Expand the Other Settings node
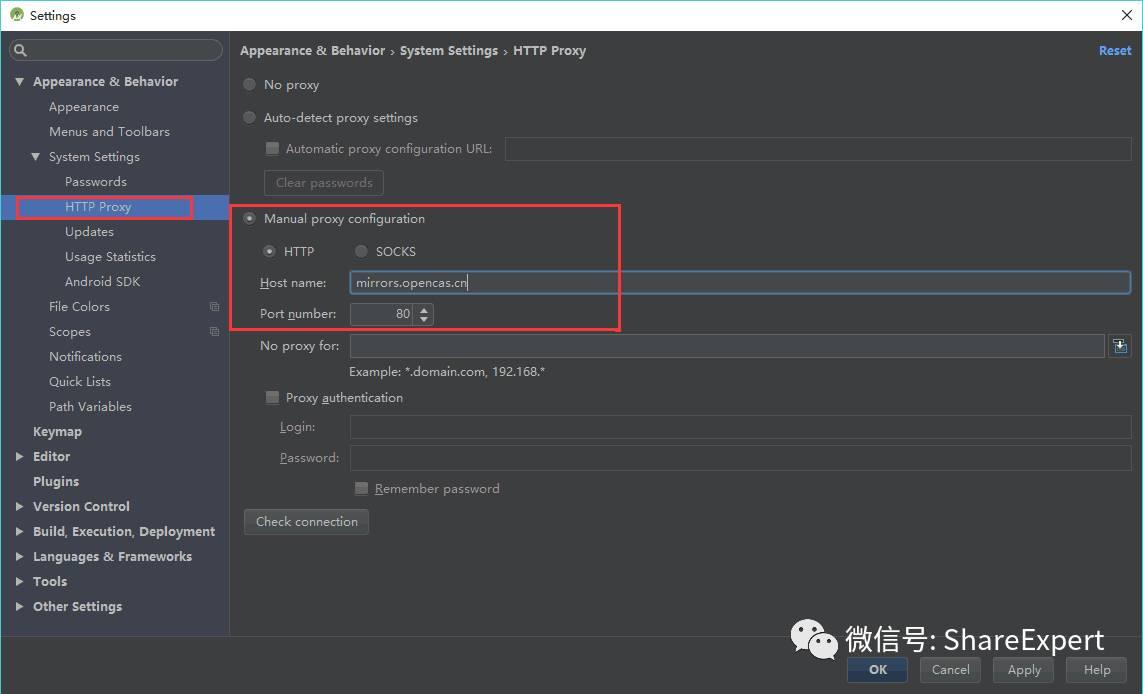 coord(20,607)
